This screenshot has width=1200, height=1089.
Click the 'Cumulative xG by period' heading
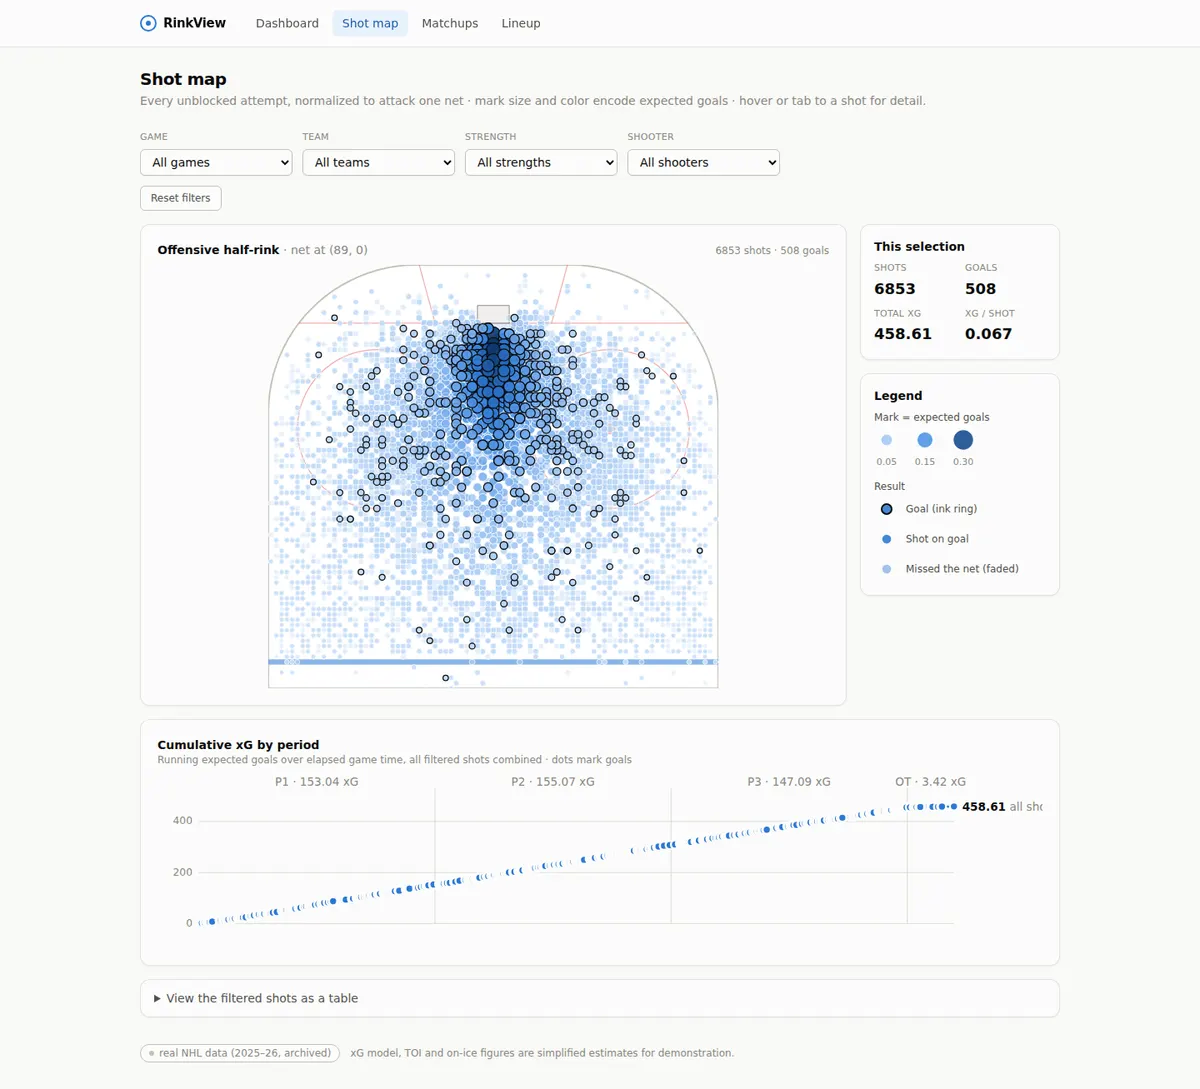[x=238, y=745]
